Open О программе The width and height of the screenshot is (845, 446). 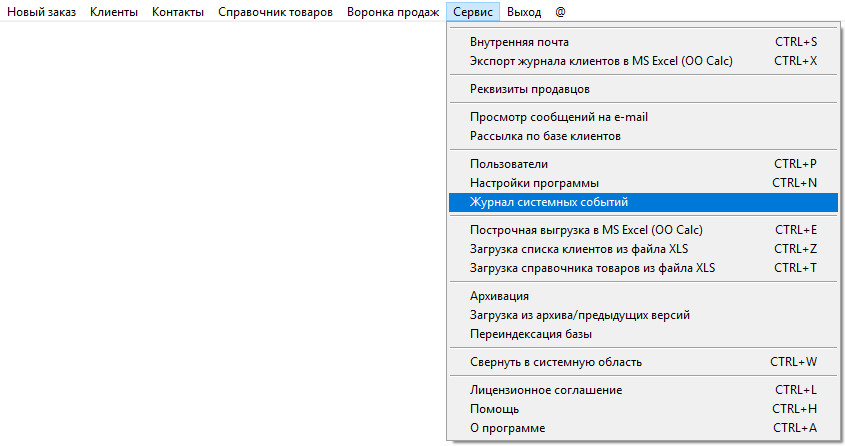tap(508, 428)
